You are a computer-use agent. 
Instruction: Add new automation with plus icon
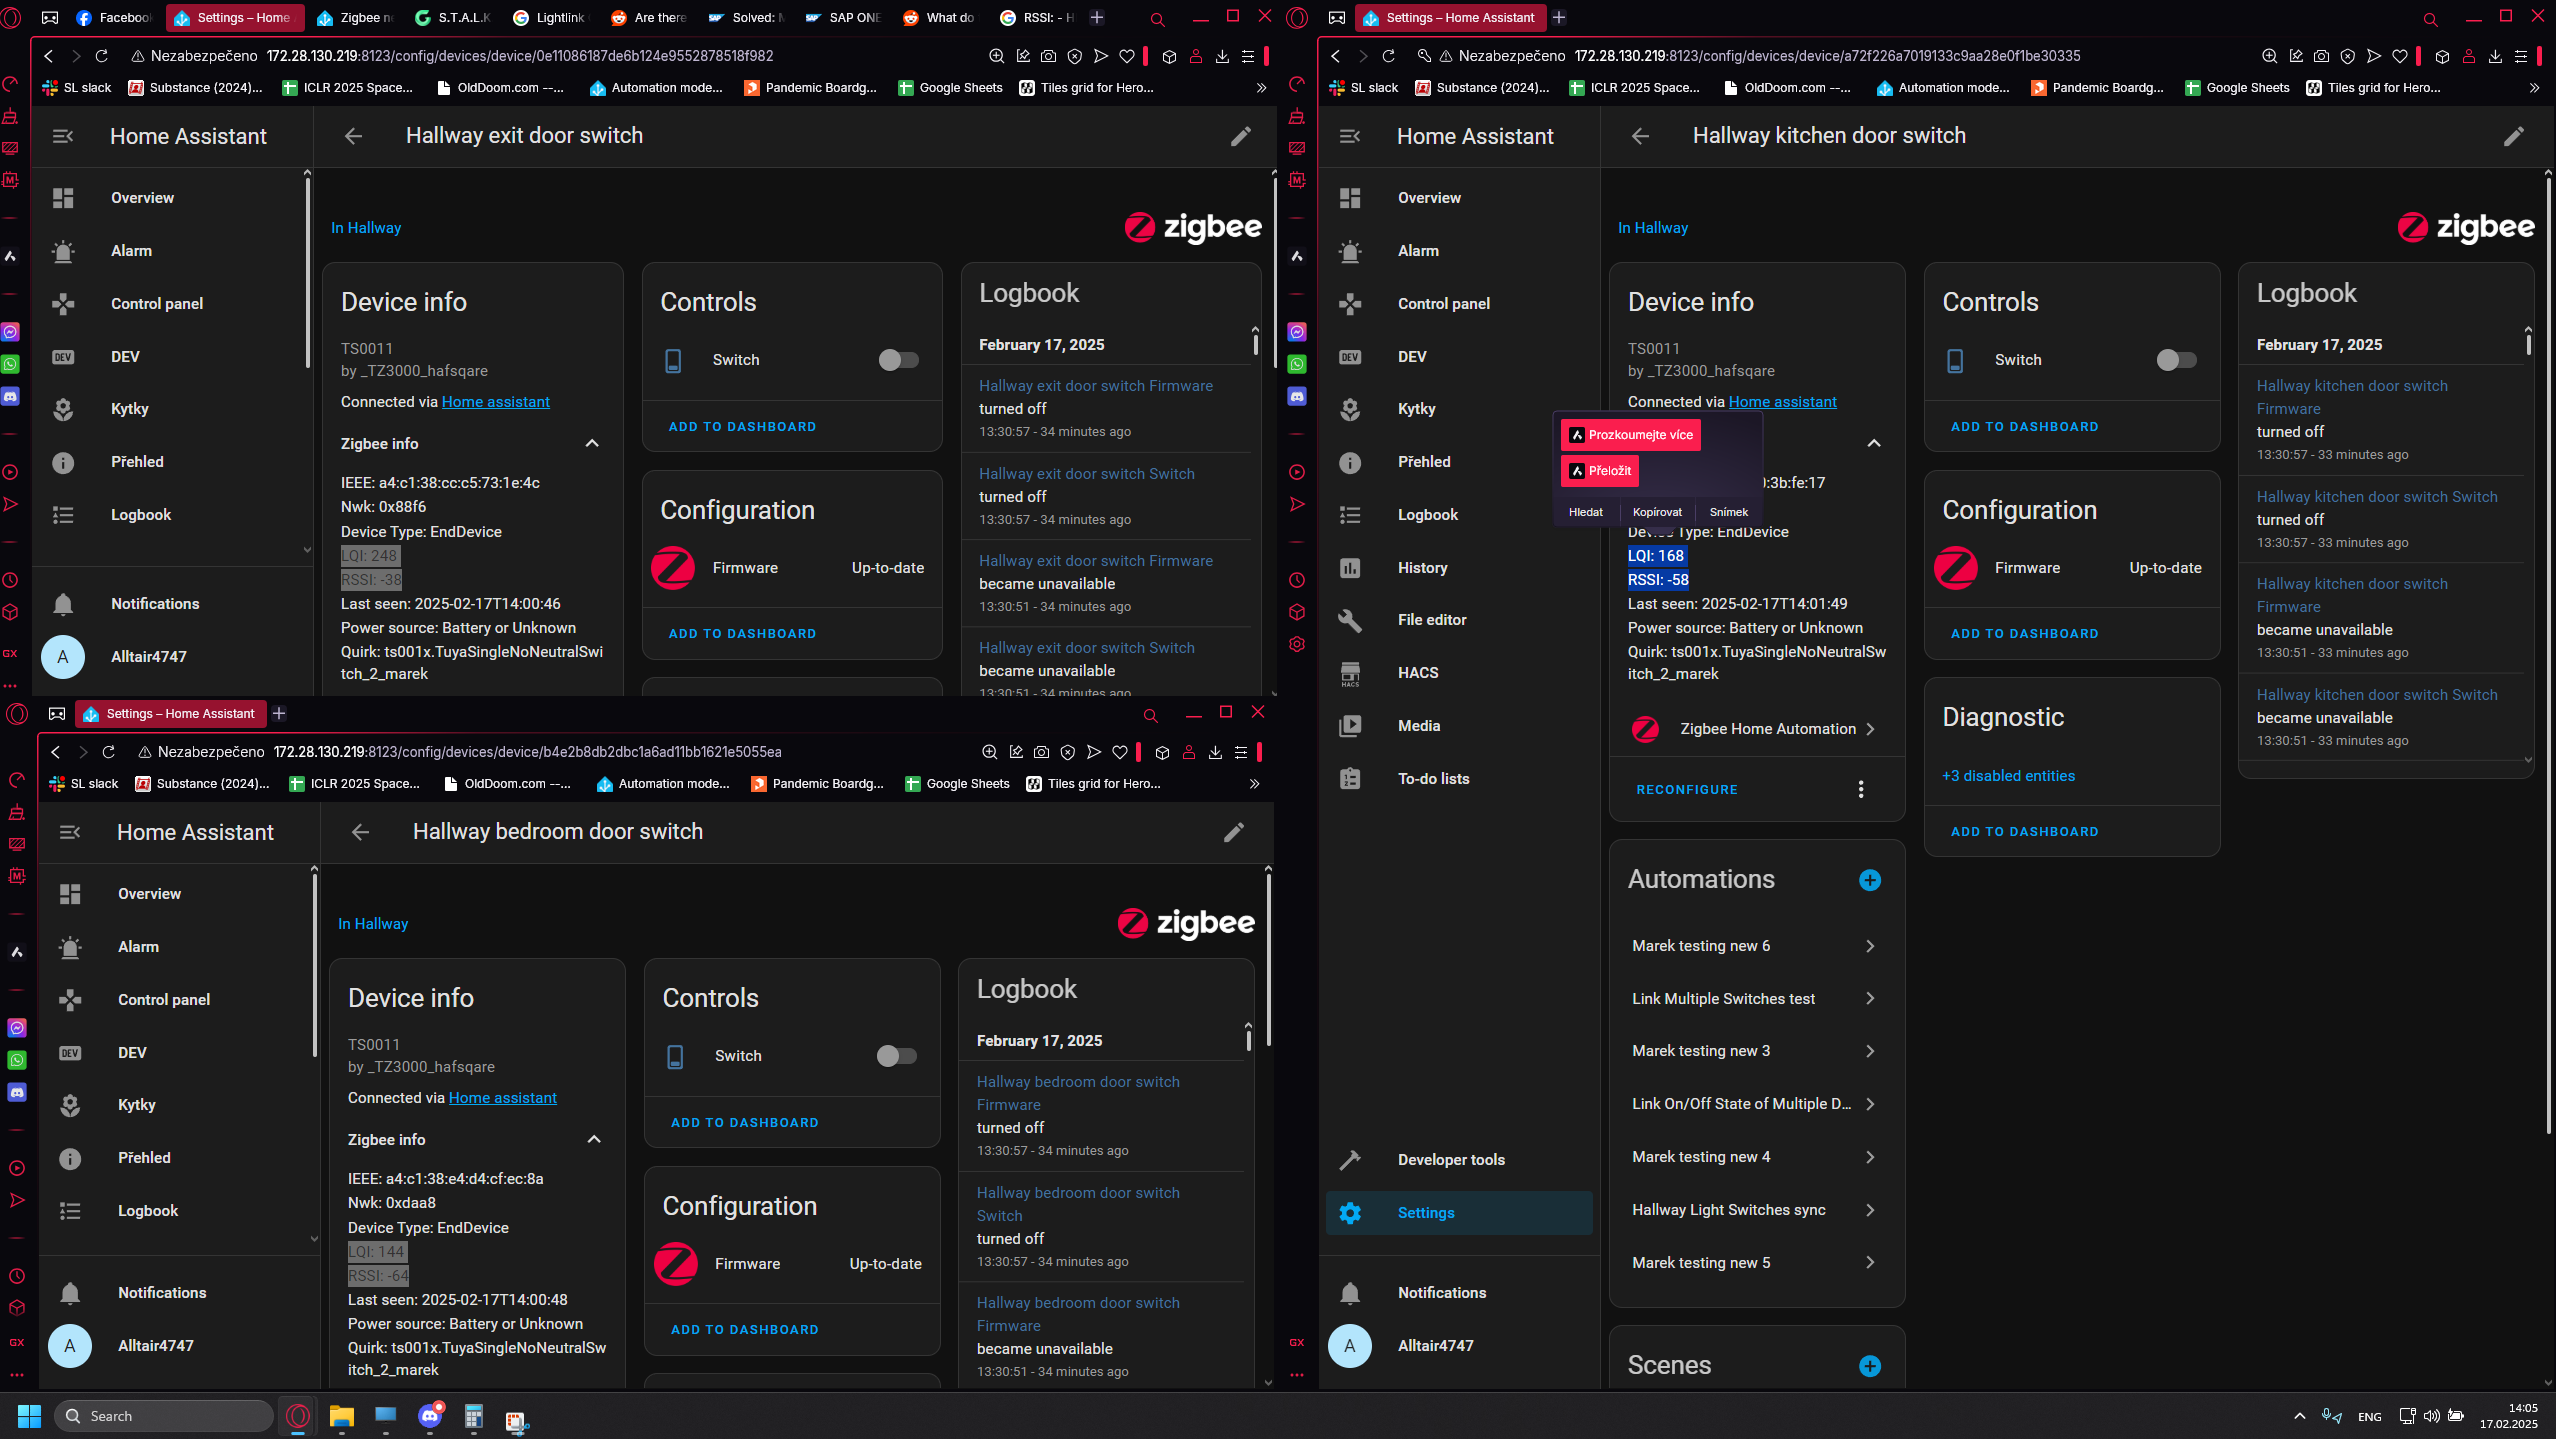1869,880
